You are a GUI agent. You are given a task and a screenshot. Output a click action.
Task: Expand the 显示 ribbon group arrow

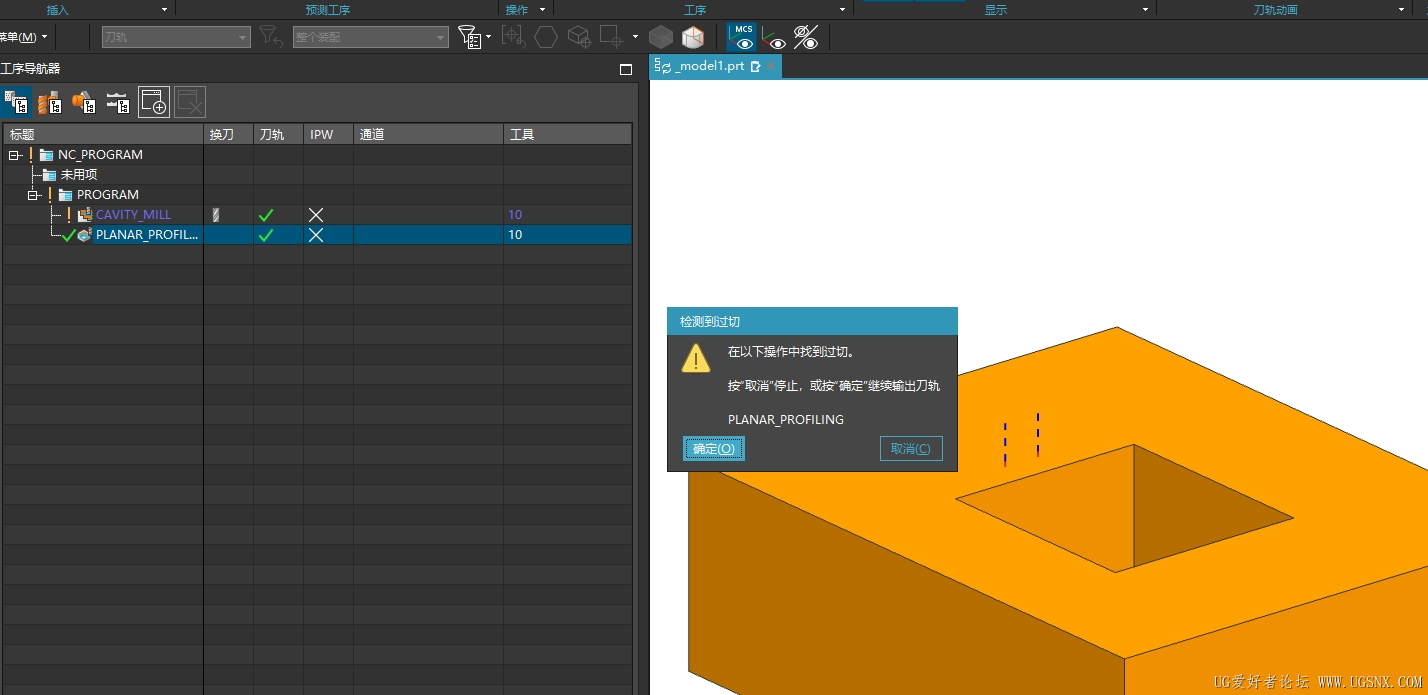pos(1145,9)
